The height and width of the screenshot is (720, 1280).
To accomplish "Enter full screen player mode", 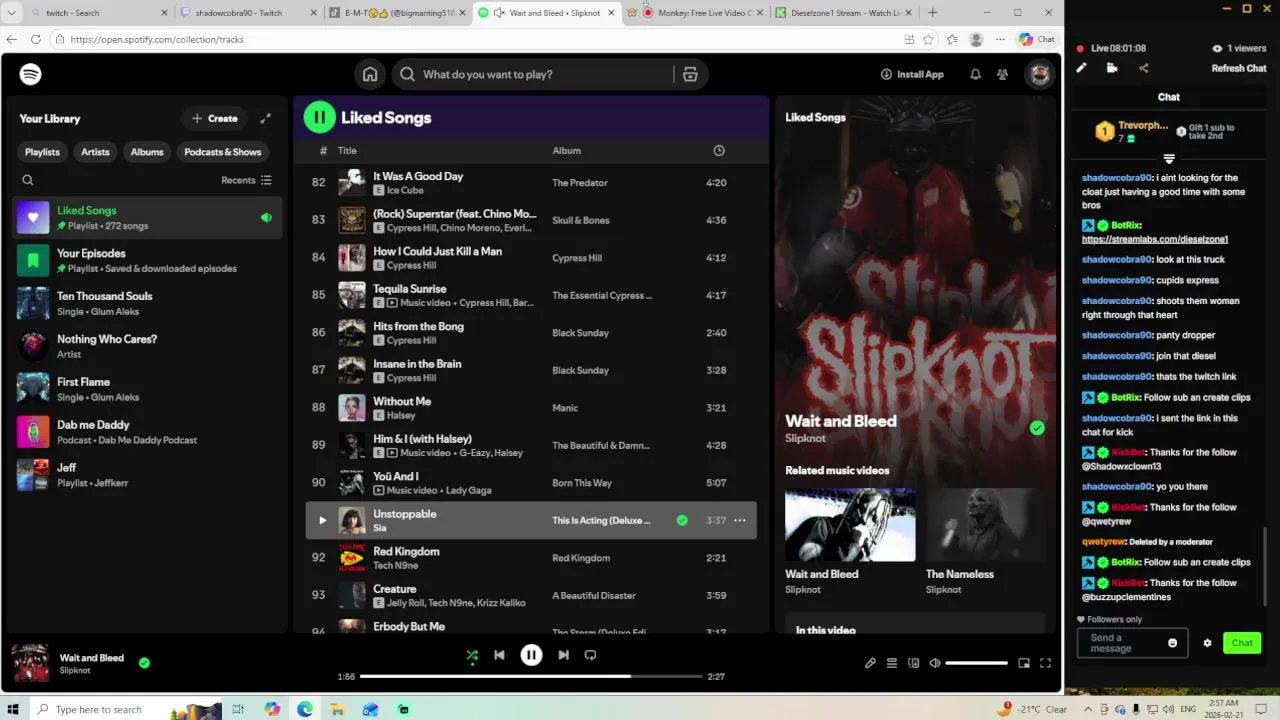I will coord(1046,663).
